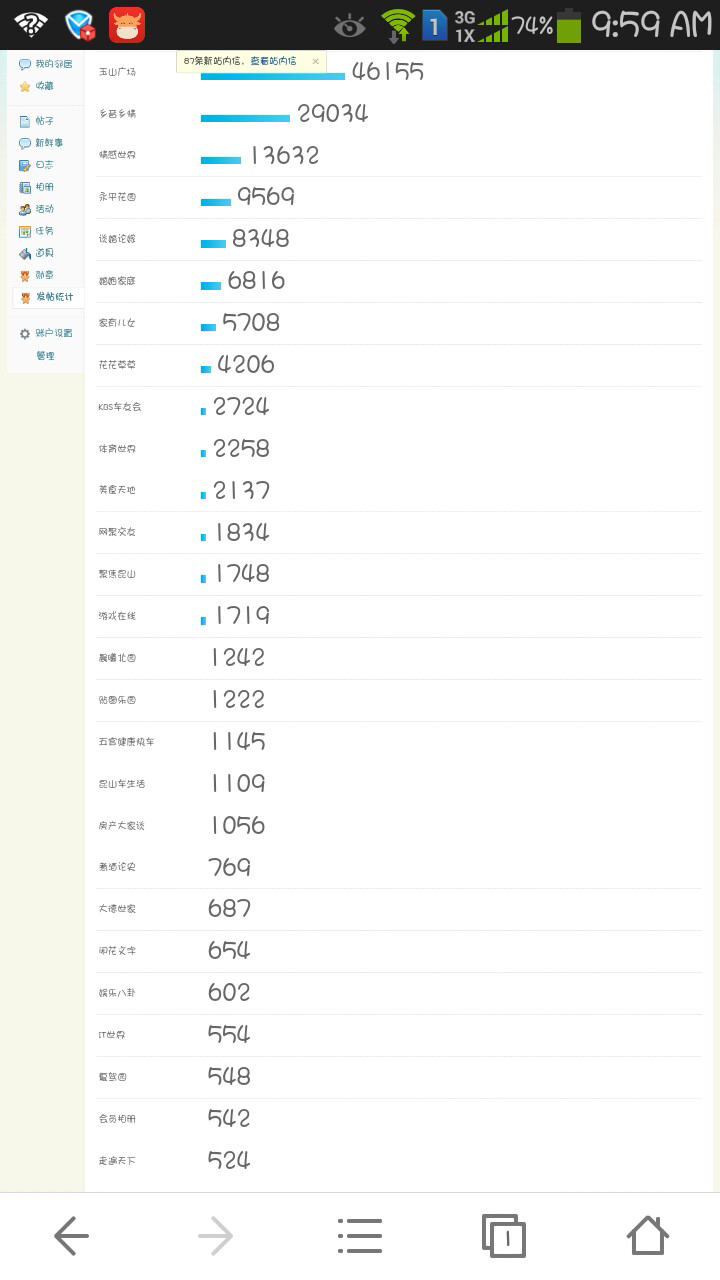Open browser tabs switcher

pyautogui.click(x=503, y=1236)
